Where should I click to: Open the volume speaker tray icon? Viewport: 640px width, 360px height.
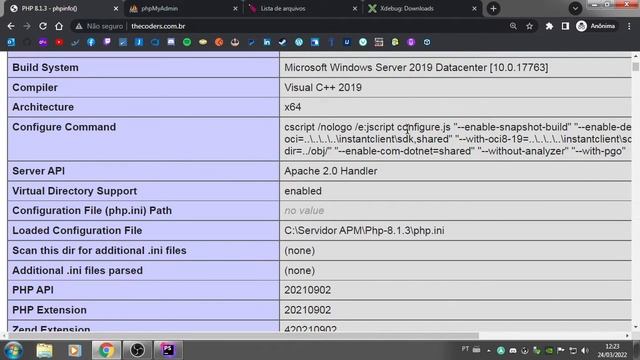click(x=585, y=350)
